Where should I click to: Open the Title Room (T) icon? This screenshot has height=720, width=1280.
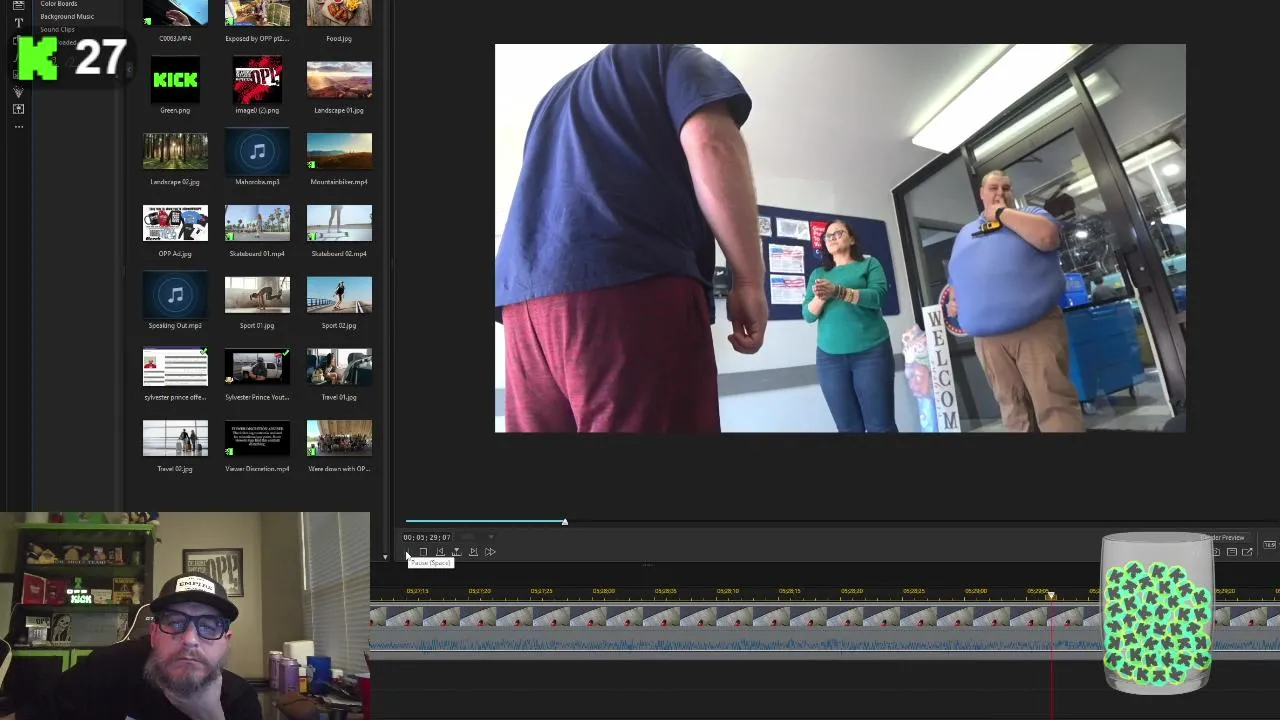18,22
